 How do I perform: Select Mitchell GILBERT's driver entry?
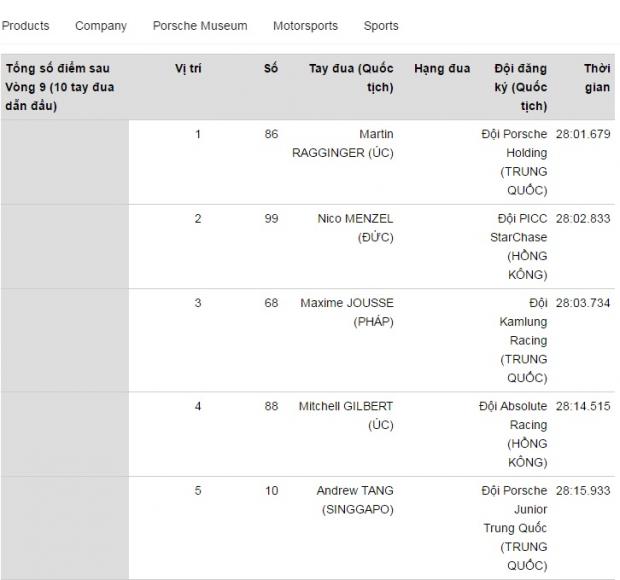(346, 415)
